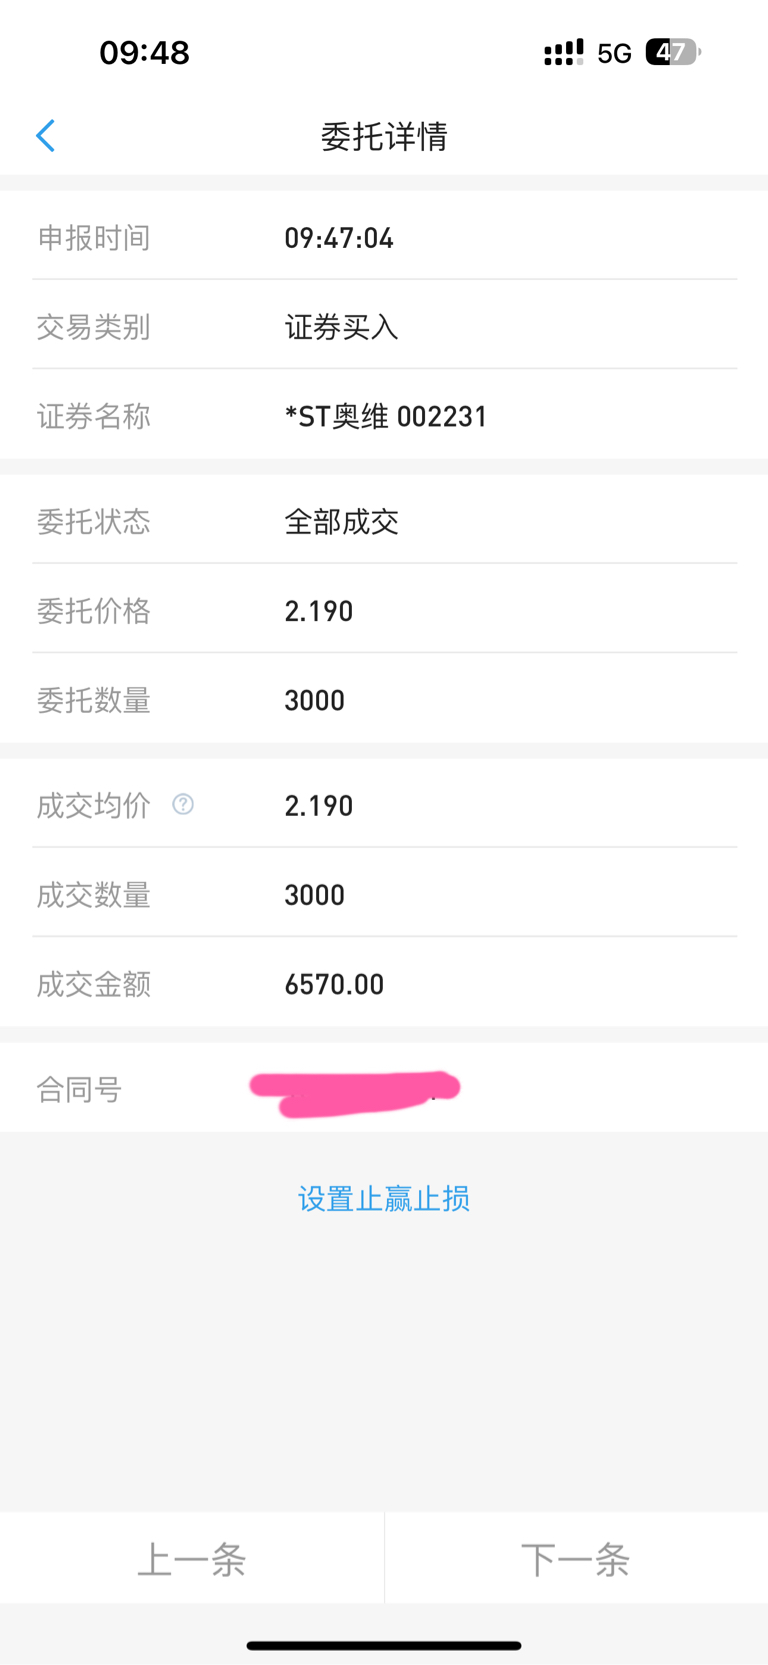Image resolution: width=768 pixels, height=1665 pixels.
Task: Tap the home indicator bar at bottom
Action: tap(384, 1645)
